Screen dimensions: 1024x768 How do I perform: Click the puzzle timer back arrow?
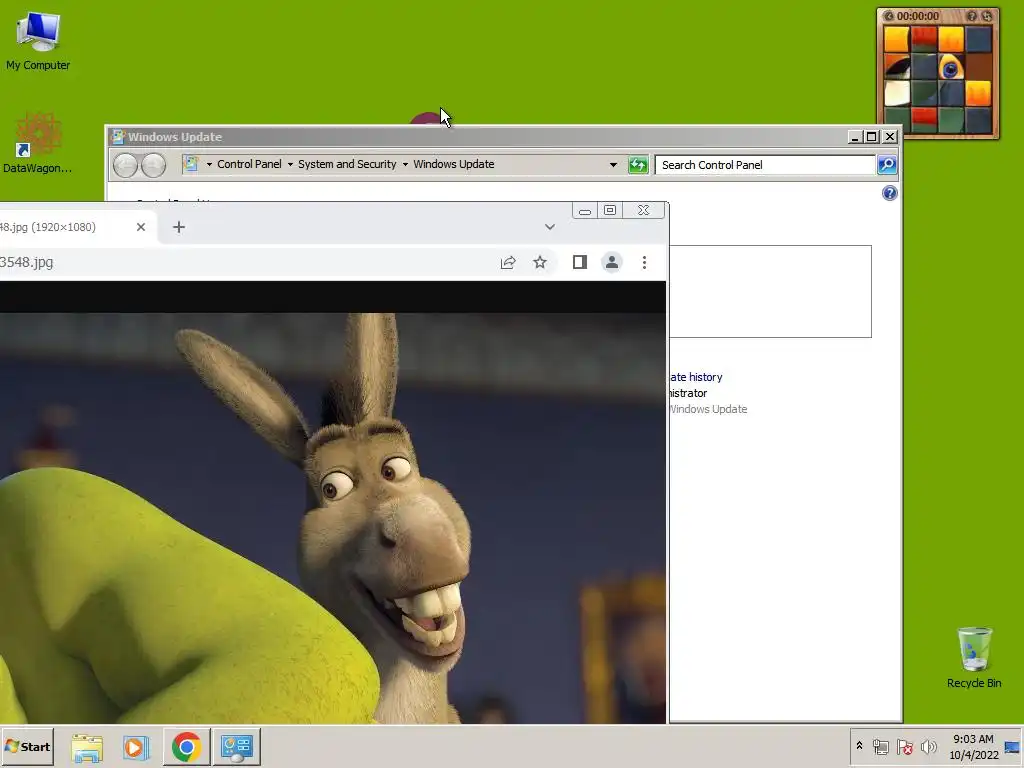tap(888, 16)
